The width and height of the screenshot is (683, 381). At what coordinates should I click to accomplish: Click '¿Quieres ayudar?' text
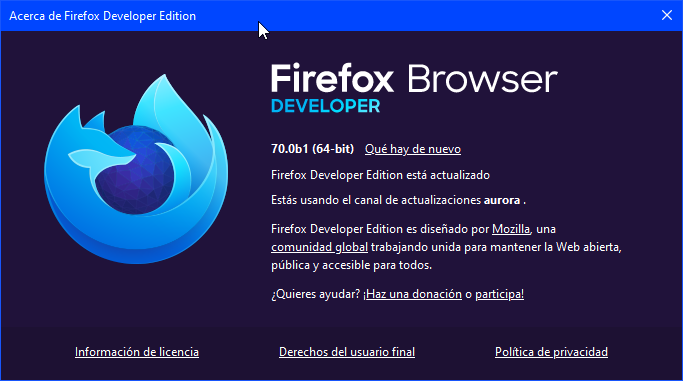[315, 294]
